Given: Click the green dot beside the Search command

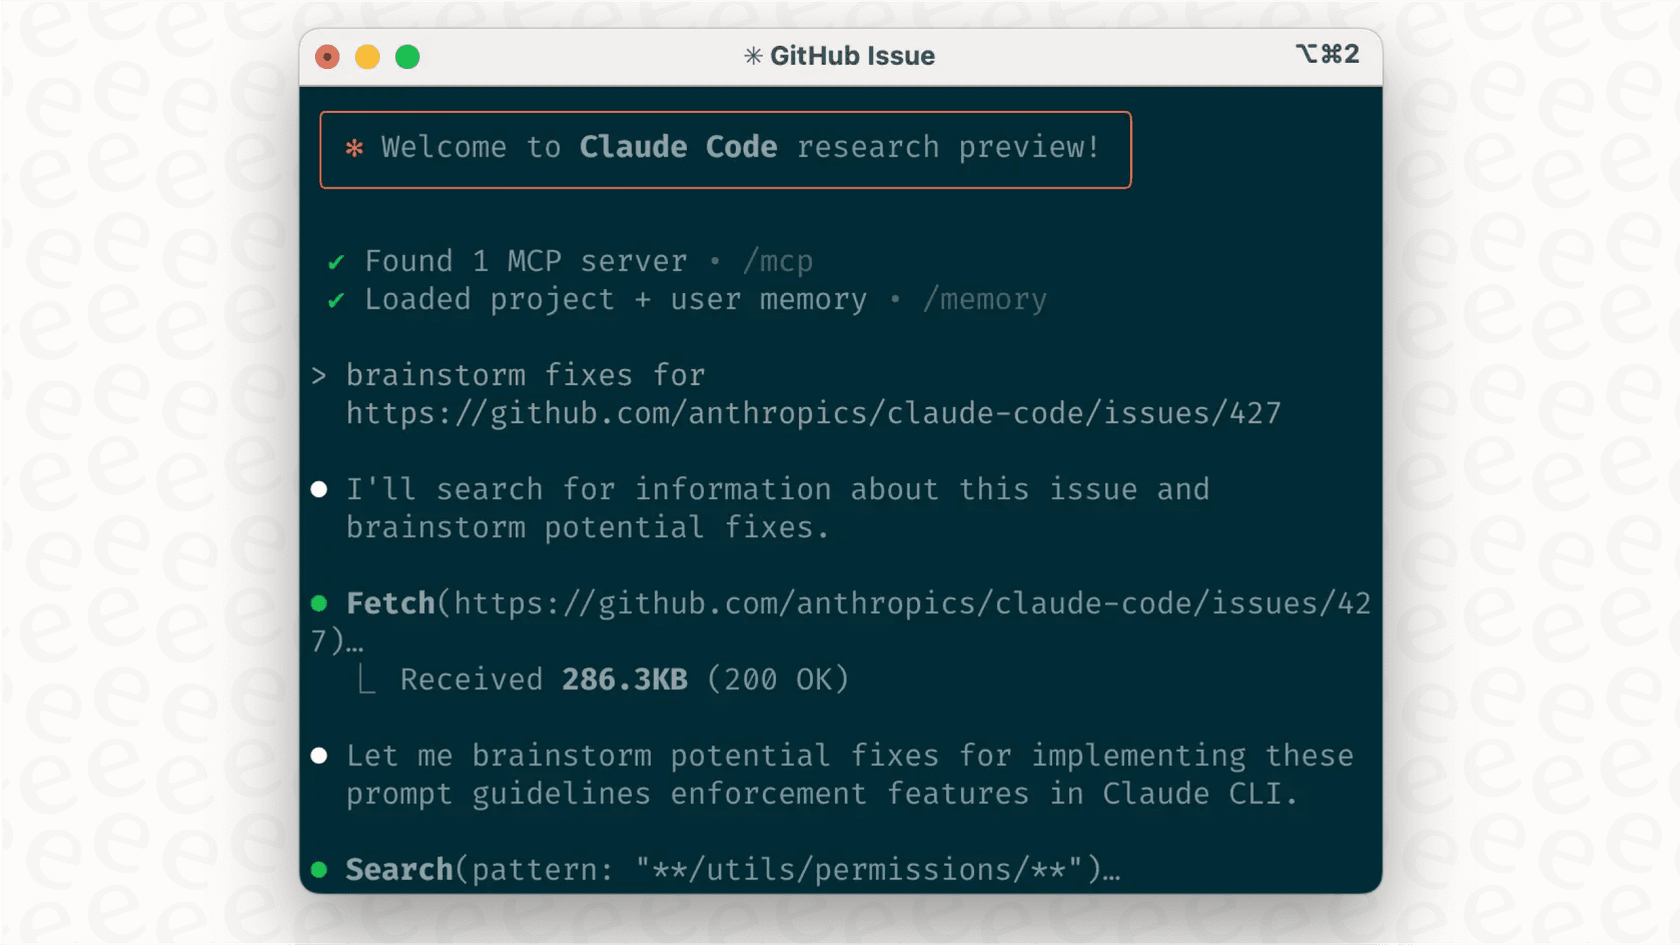Looking at the screenshot, I should [319, 870].
